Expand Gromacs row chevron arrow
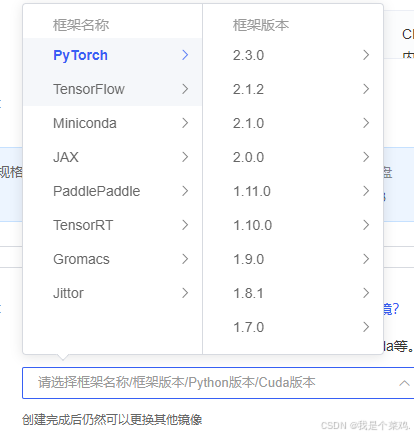The image size is (414, 437). coord(185,259)
